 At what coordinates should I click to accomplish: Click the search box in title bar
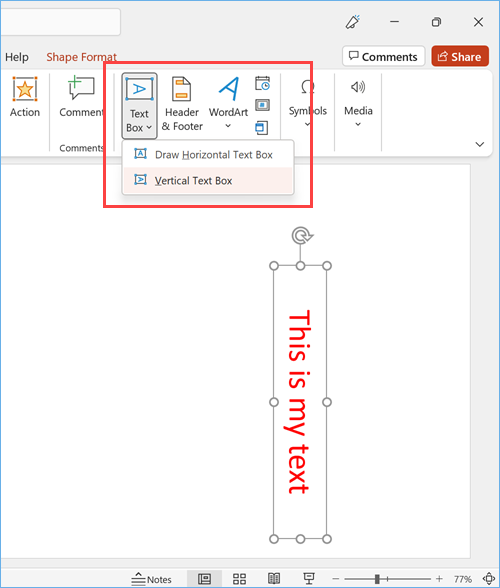(60, 22)
